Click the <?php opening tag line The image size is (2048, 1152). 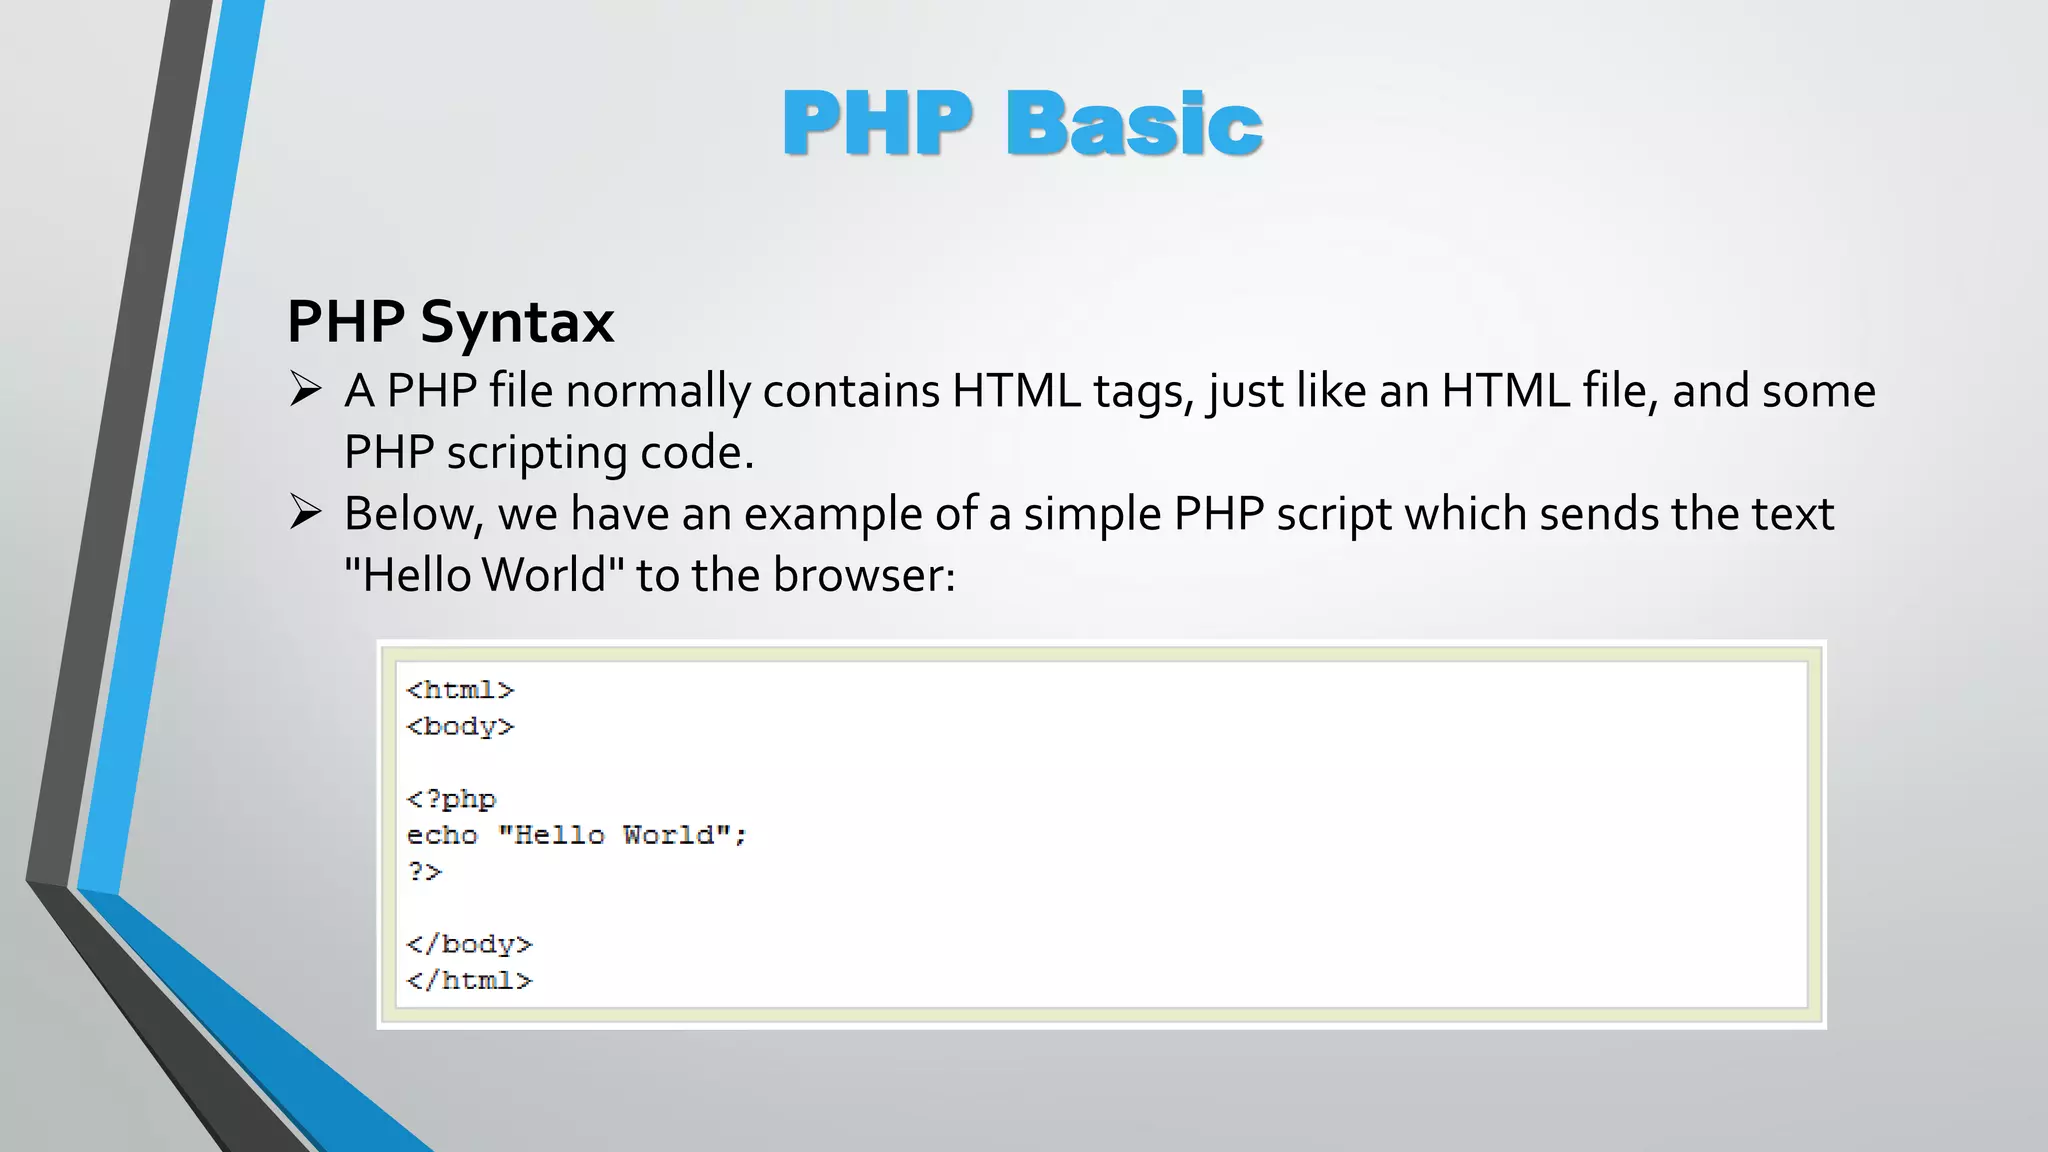(x=451, y=799)
